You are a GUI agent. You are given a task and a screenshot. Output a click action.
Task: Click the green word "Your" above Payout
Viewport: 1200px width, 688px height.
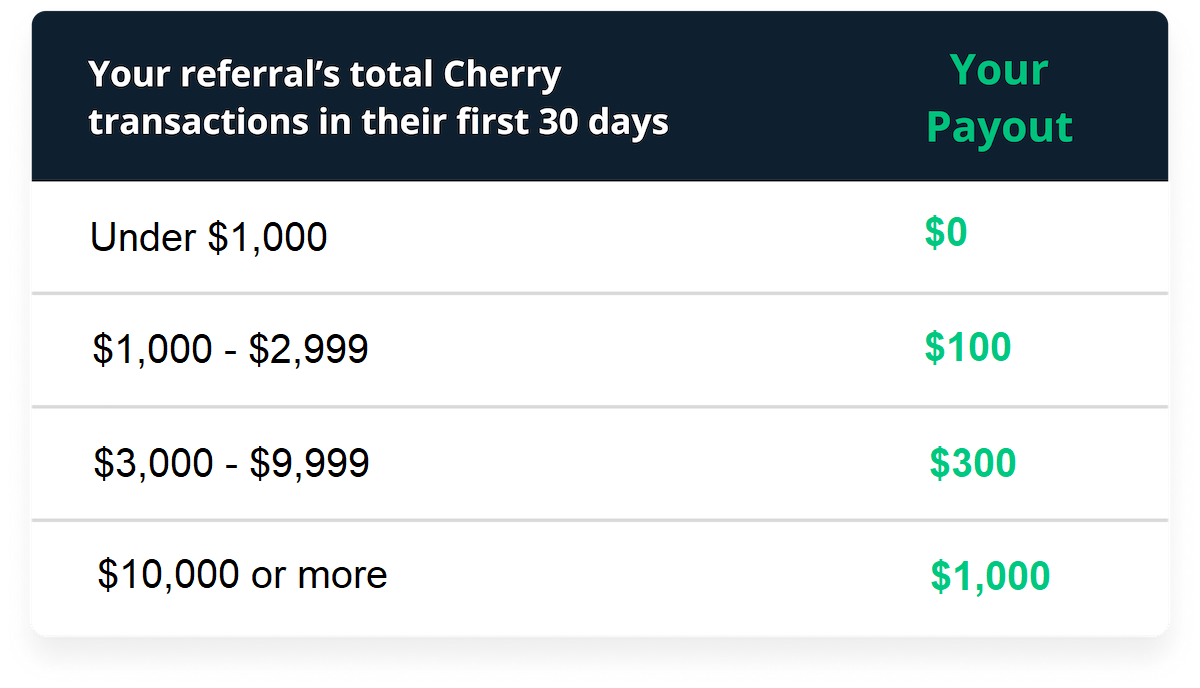tap(999, 70)
